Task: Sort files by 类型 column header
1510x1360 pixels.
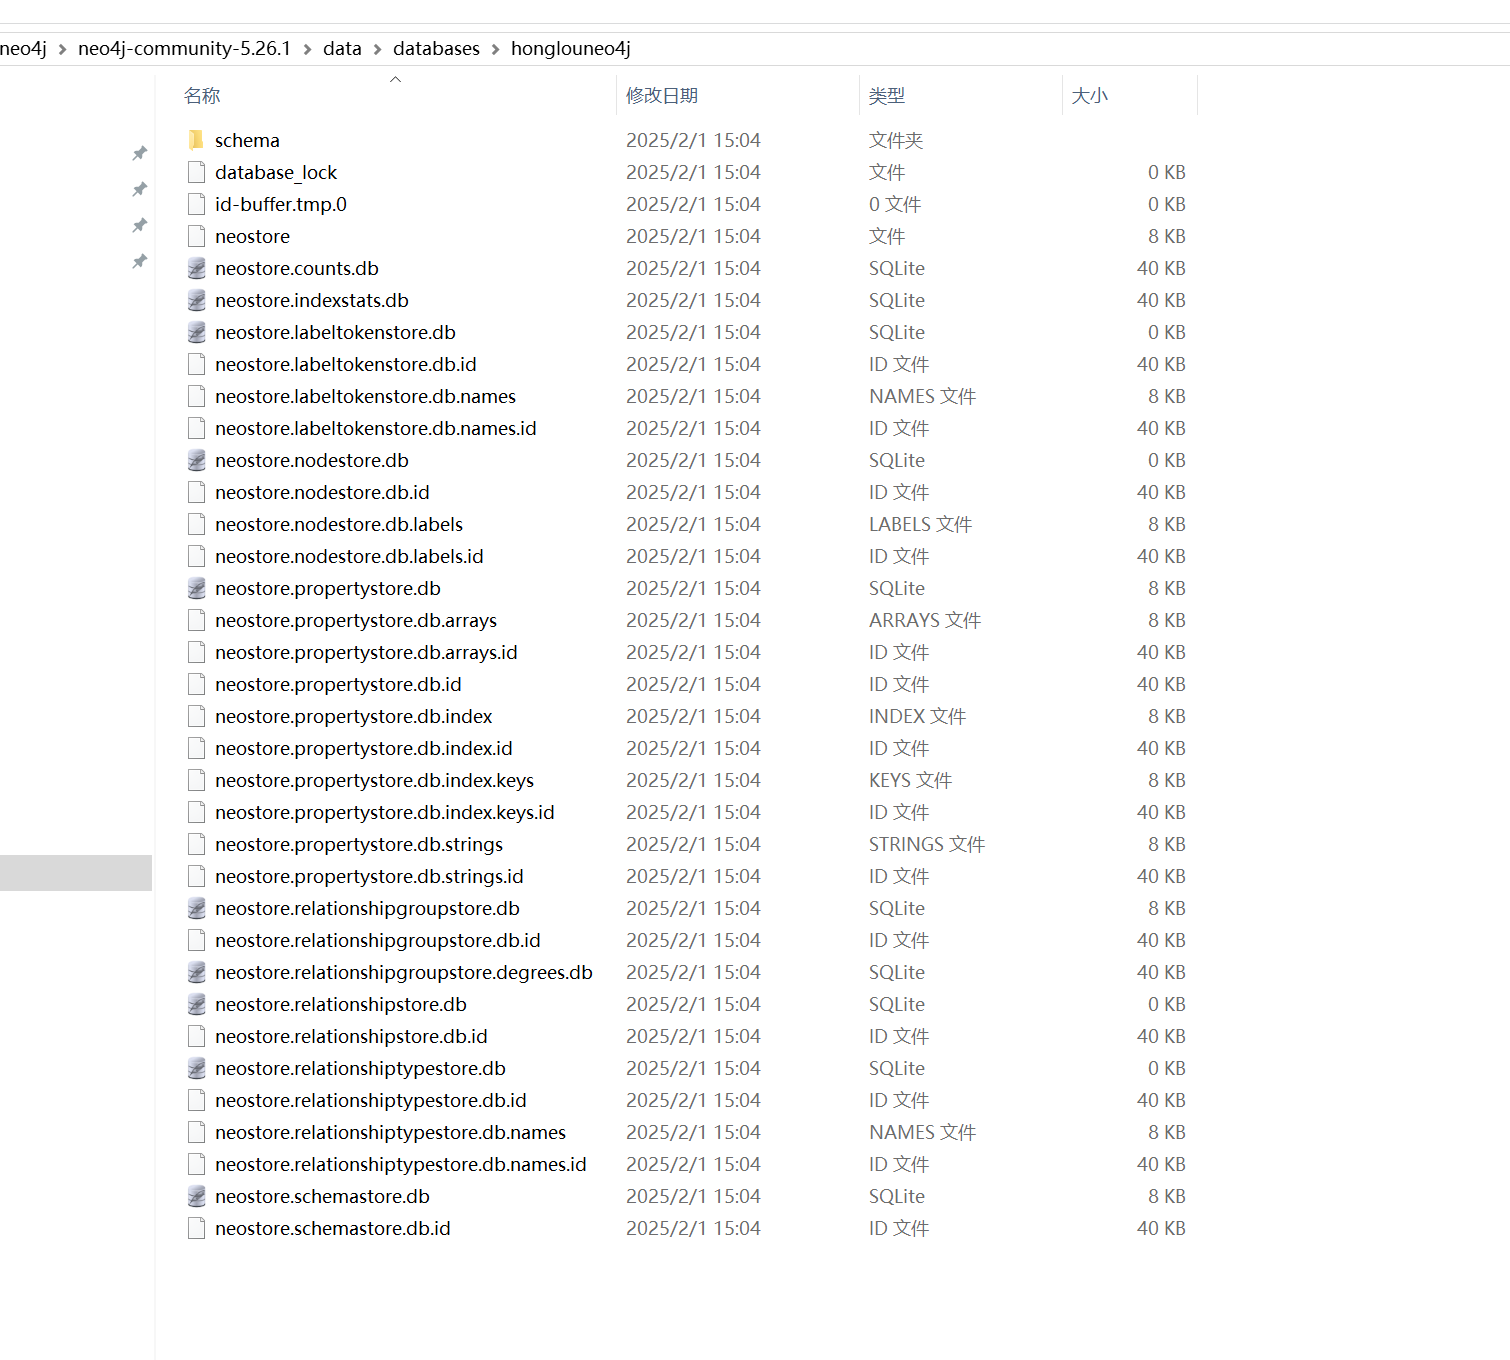Action: coord(887,95)
